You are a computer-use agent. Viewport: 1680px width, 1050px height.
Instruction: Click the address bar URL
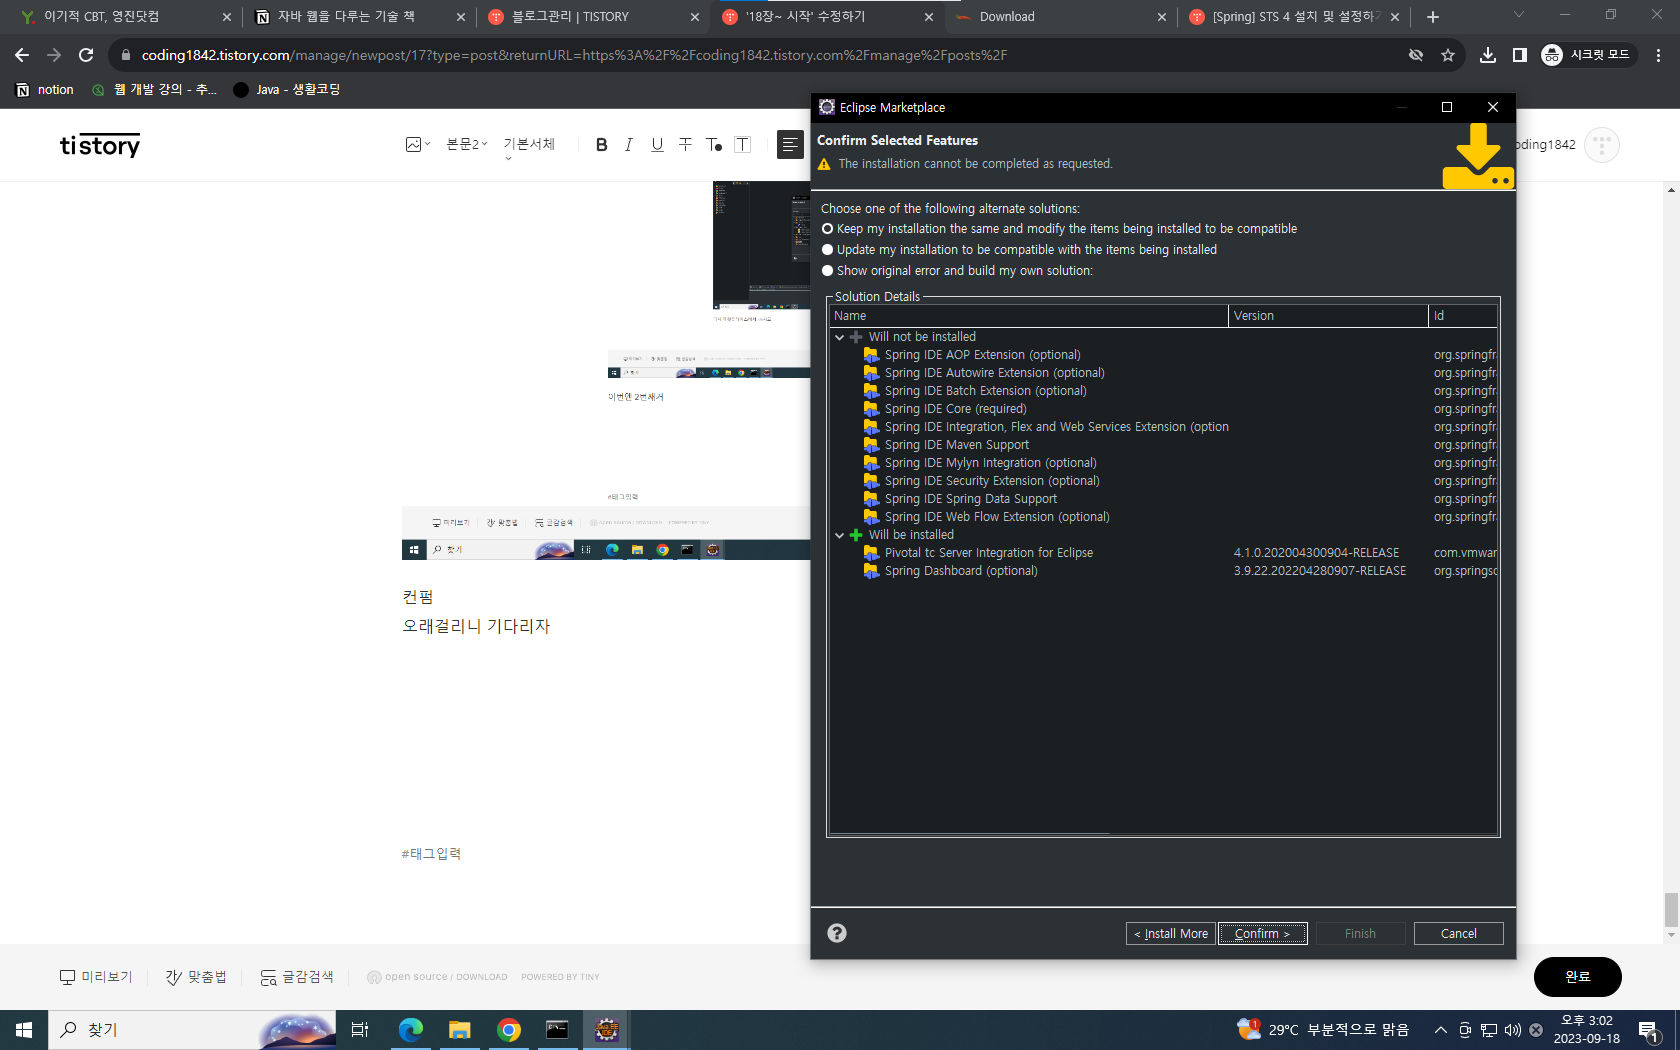click(x=574, y=55)
